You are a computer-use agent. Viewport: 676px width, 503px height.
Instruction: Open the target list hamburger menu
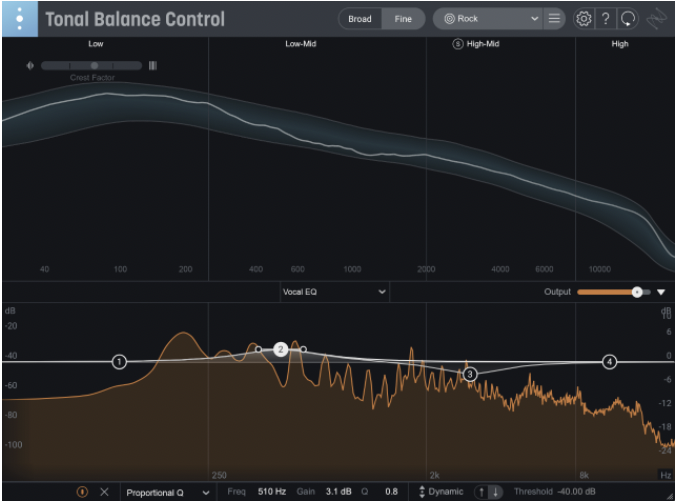pyautogui.click(x=554, y=19)
